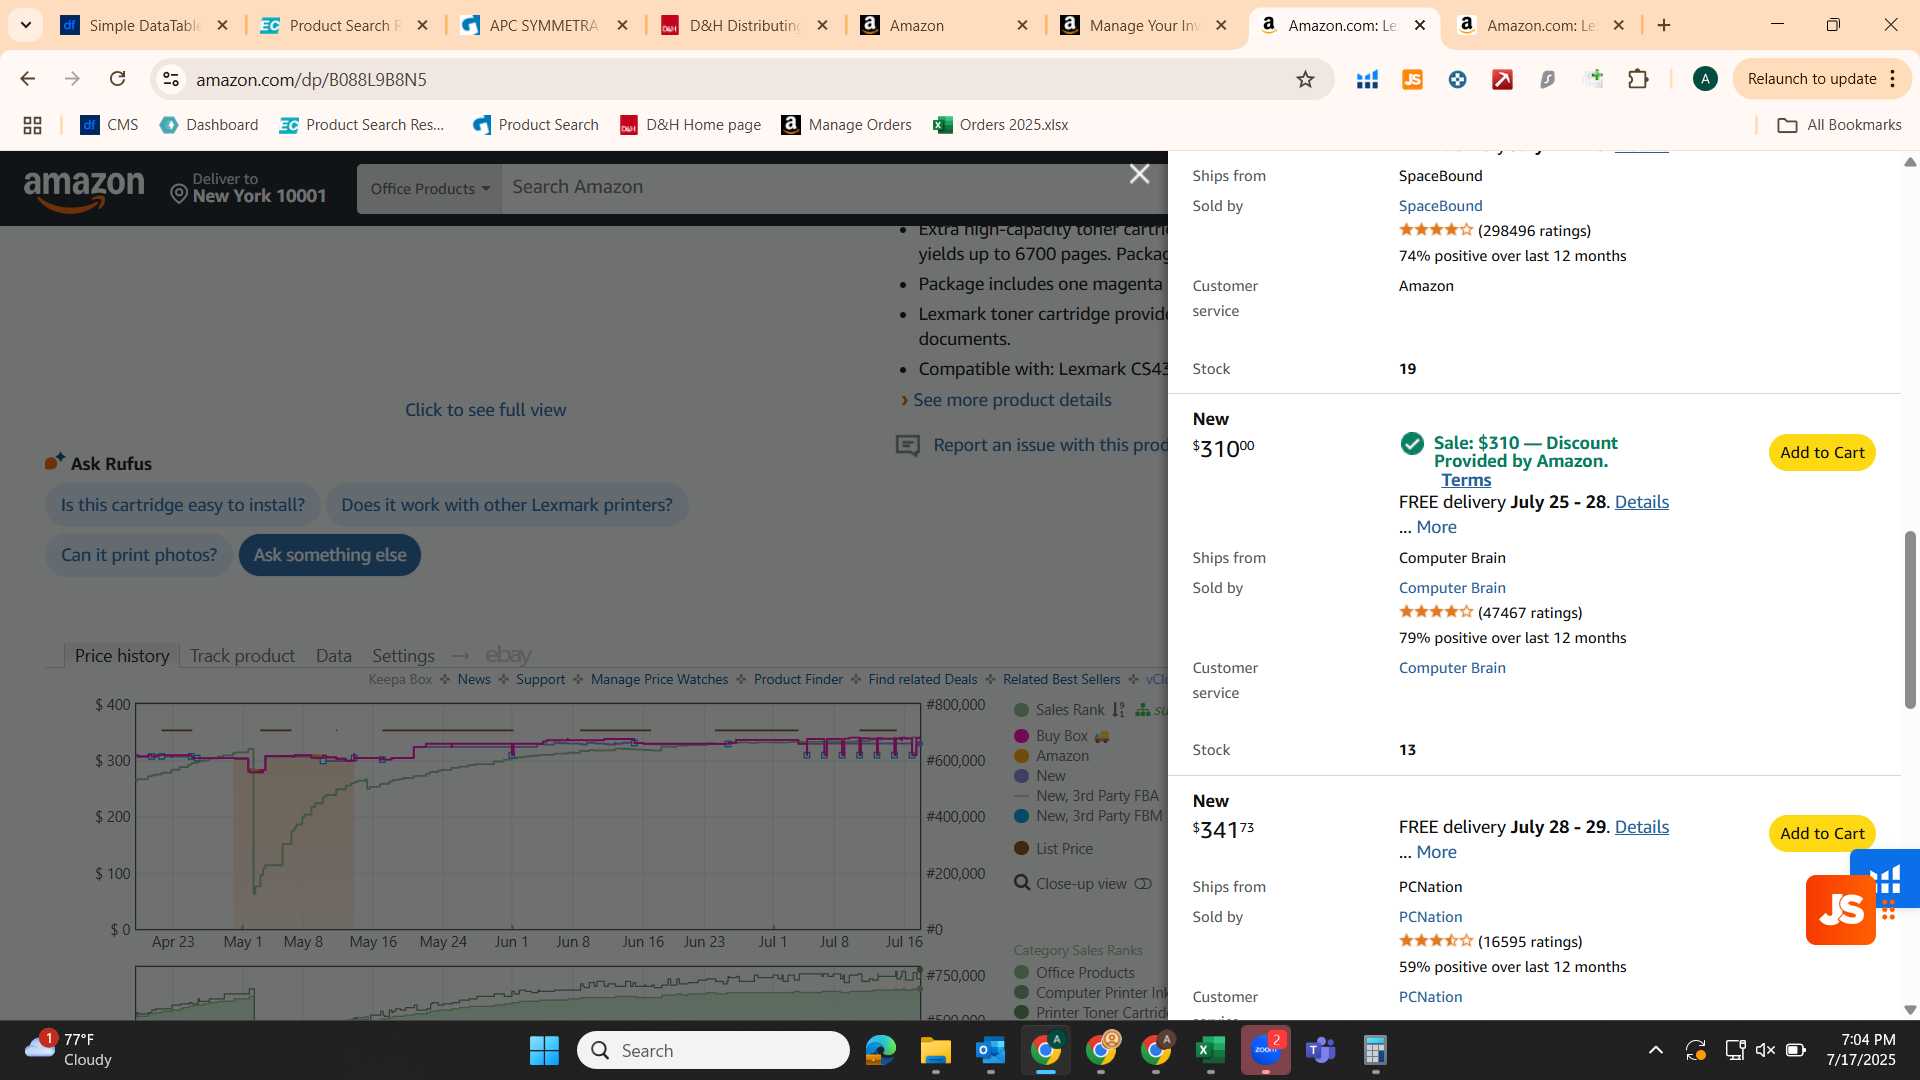Click the address bar URL

pyautogui.click(x=311, y=79)
